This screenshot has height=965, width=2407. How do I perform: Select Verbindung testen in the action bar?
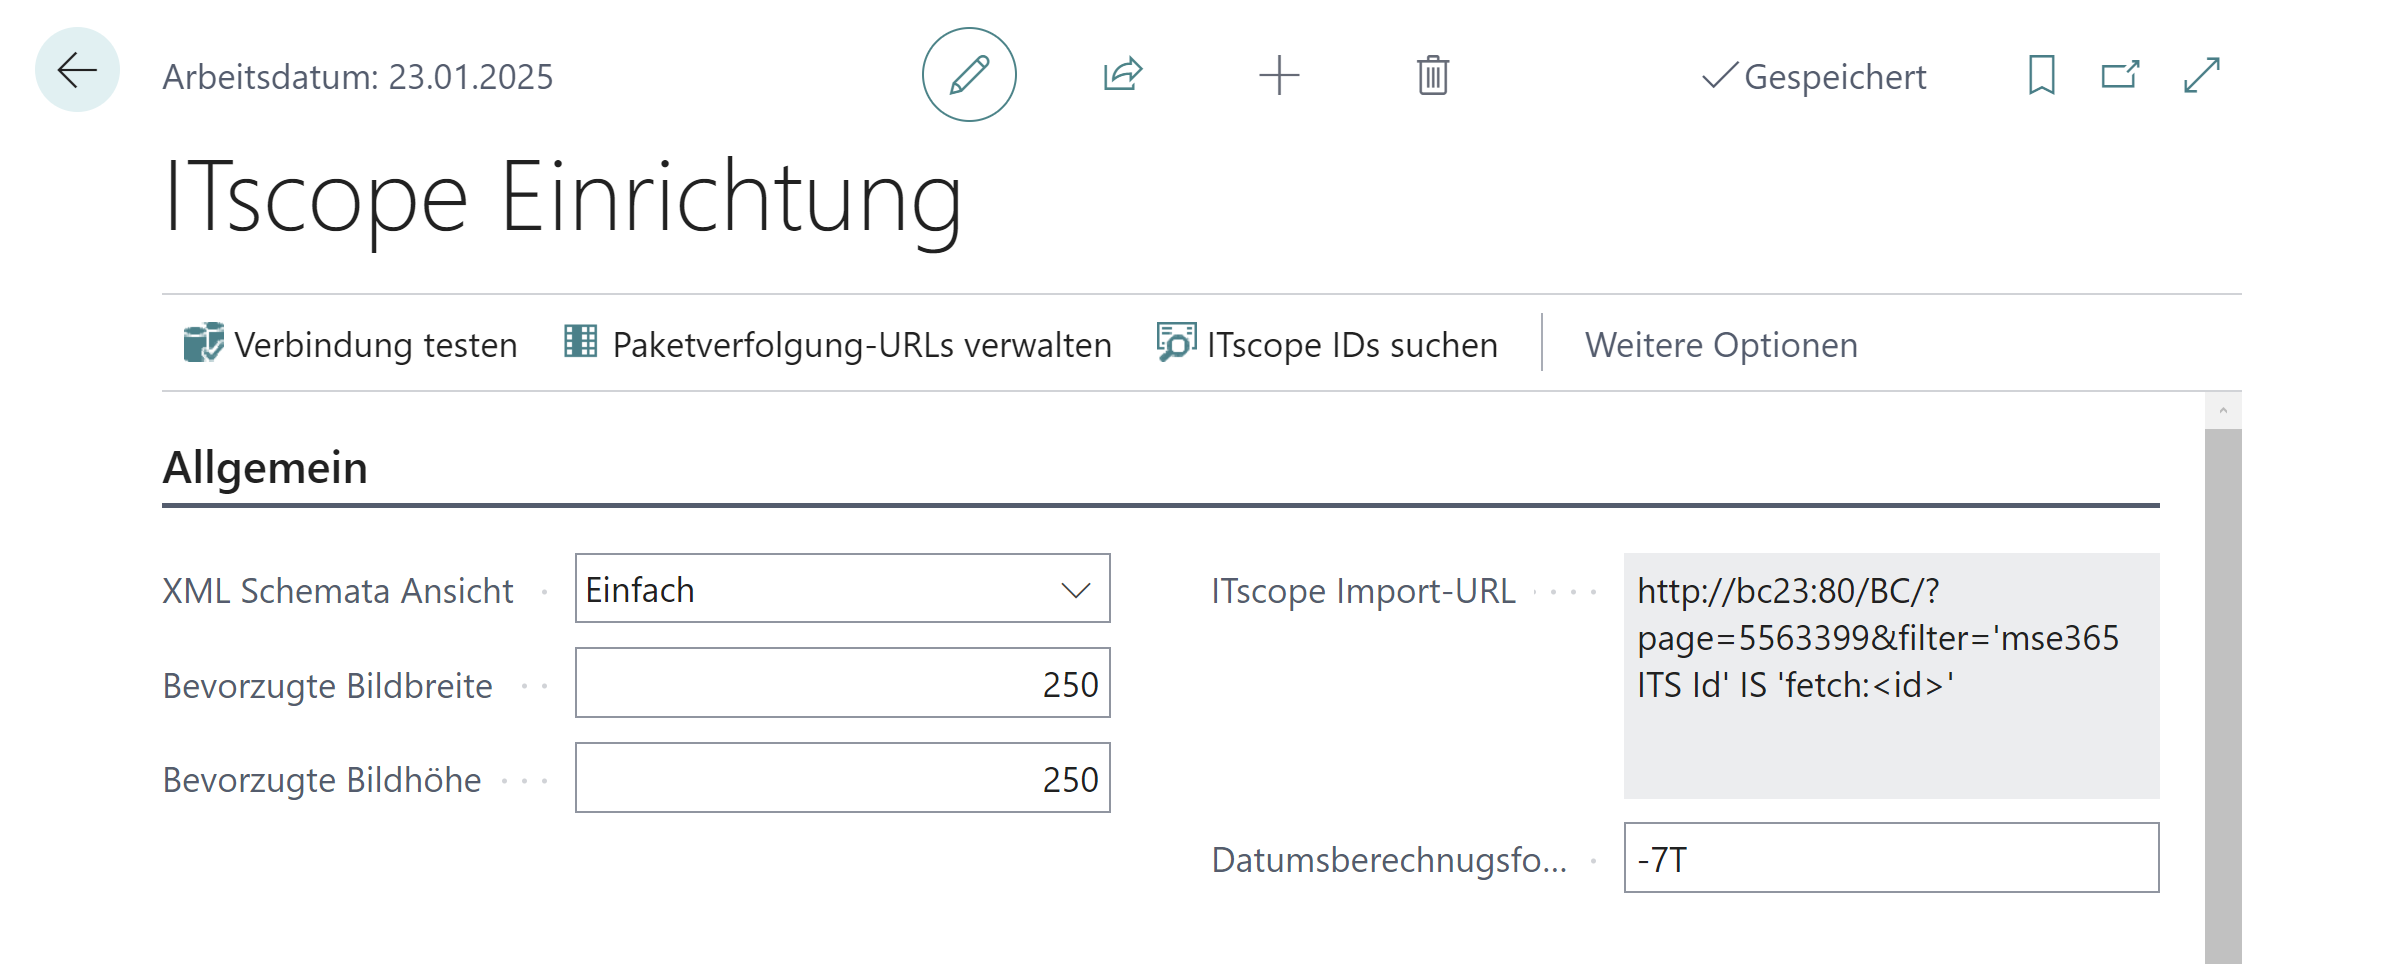pyautogui.click(x=349, y=344)
